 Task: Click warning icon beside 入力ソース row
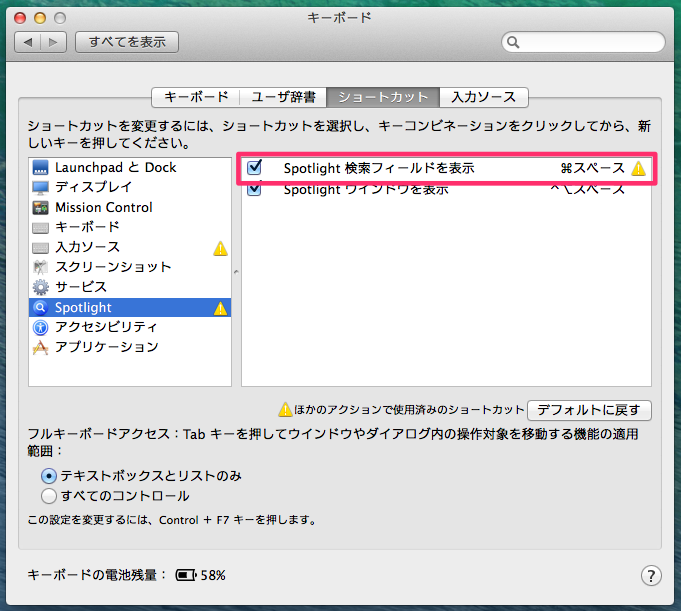click(x=220, y=248)
